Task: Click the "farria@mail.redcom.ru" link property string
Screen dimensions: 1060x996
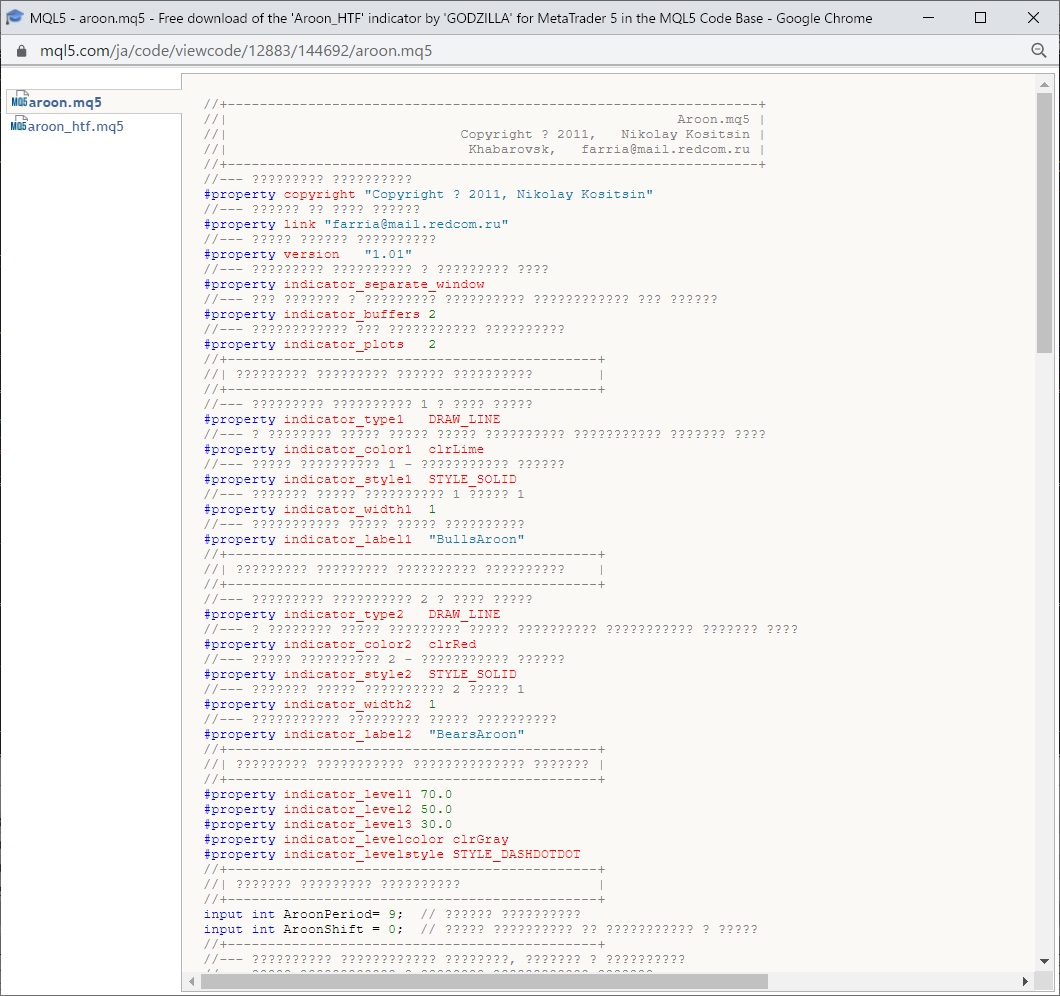Action: point(415,224)
